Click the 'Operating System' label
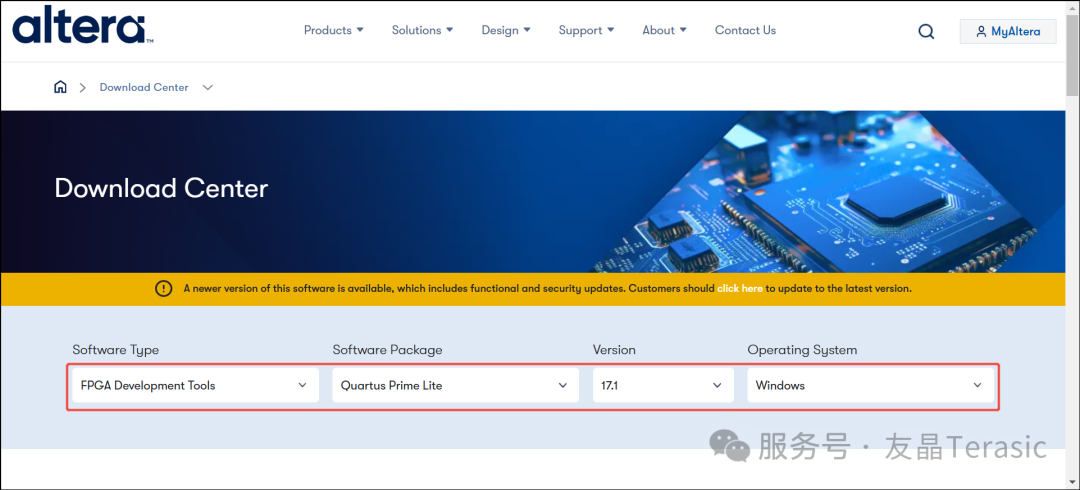 tap(802, 350)
